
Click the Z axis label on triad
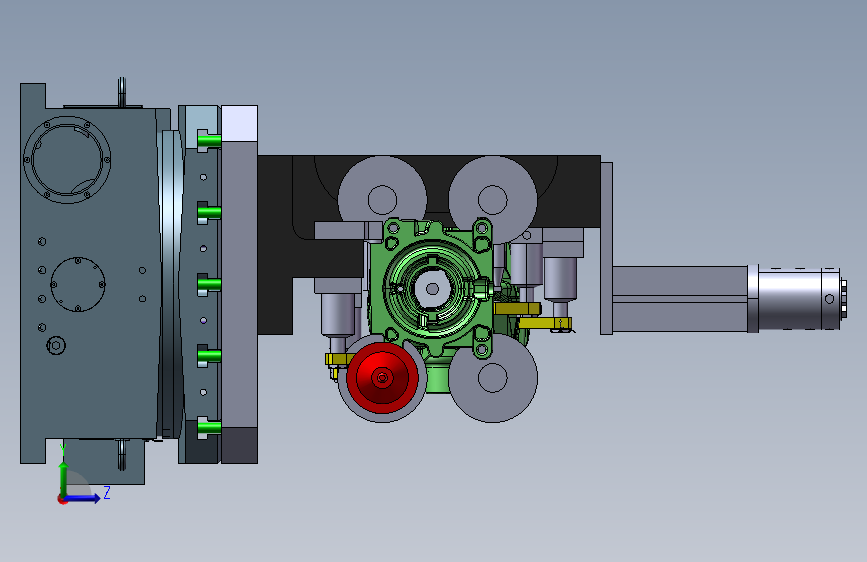coord(107,493)
